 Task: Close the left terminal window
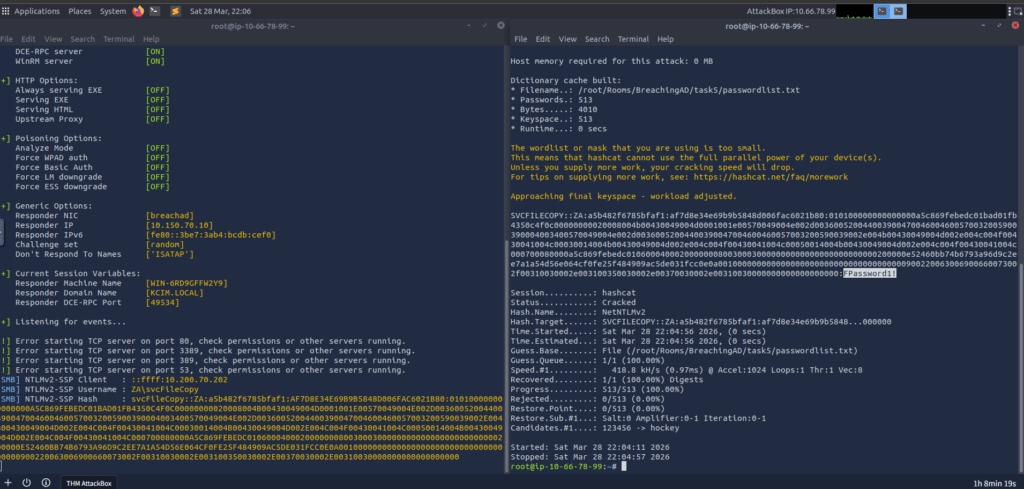[501, 25]
